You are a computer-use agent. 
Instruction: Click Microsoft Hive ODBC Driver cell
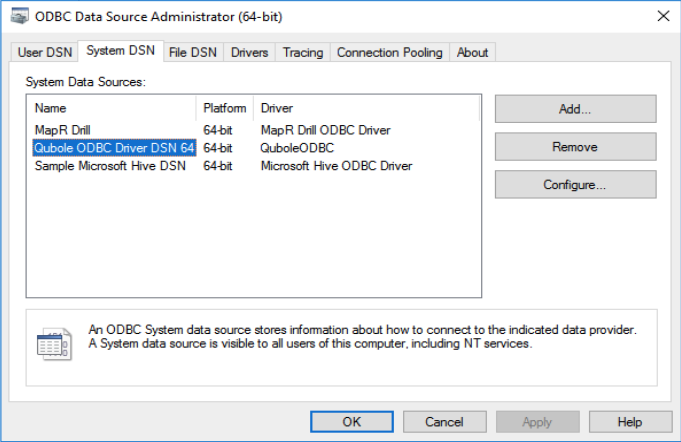[336, 166]
